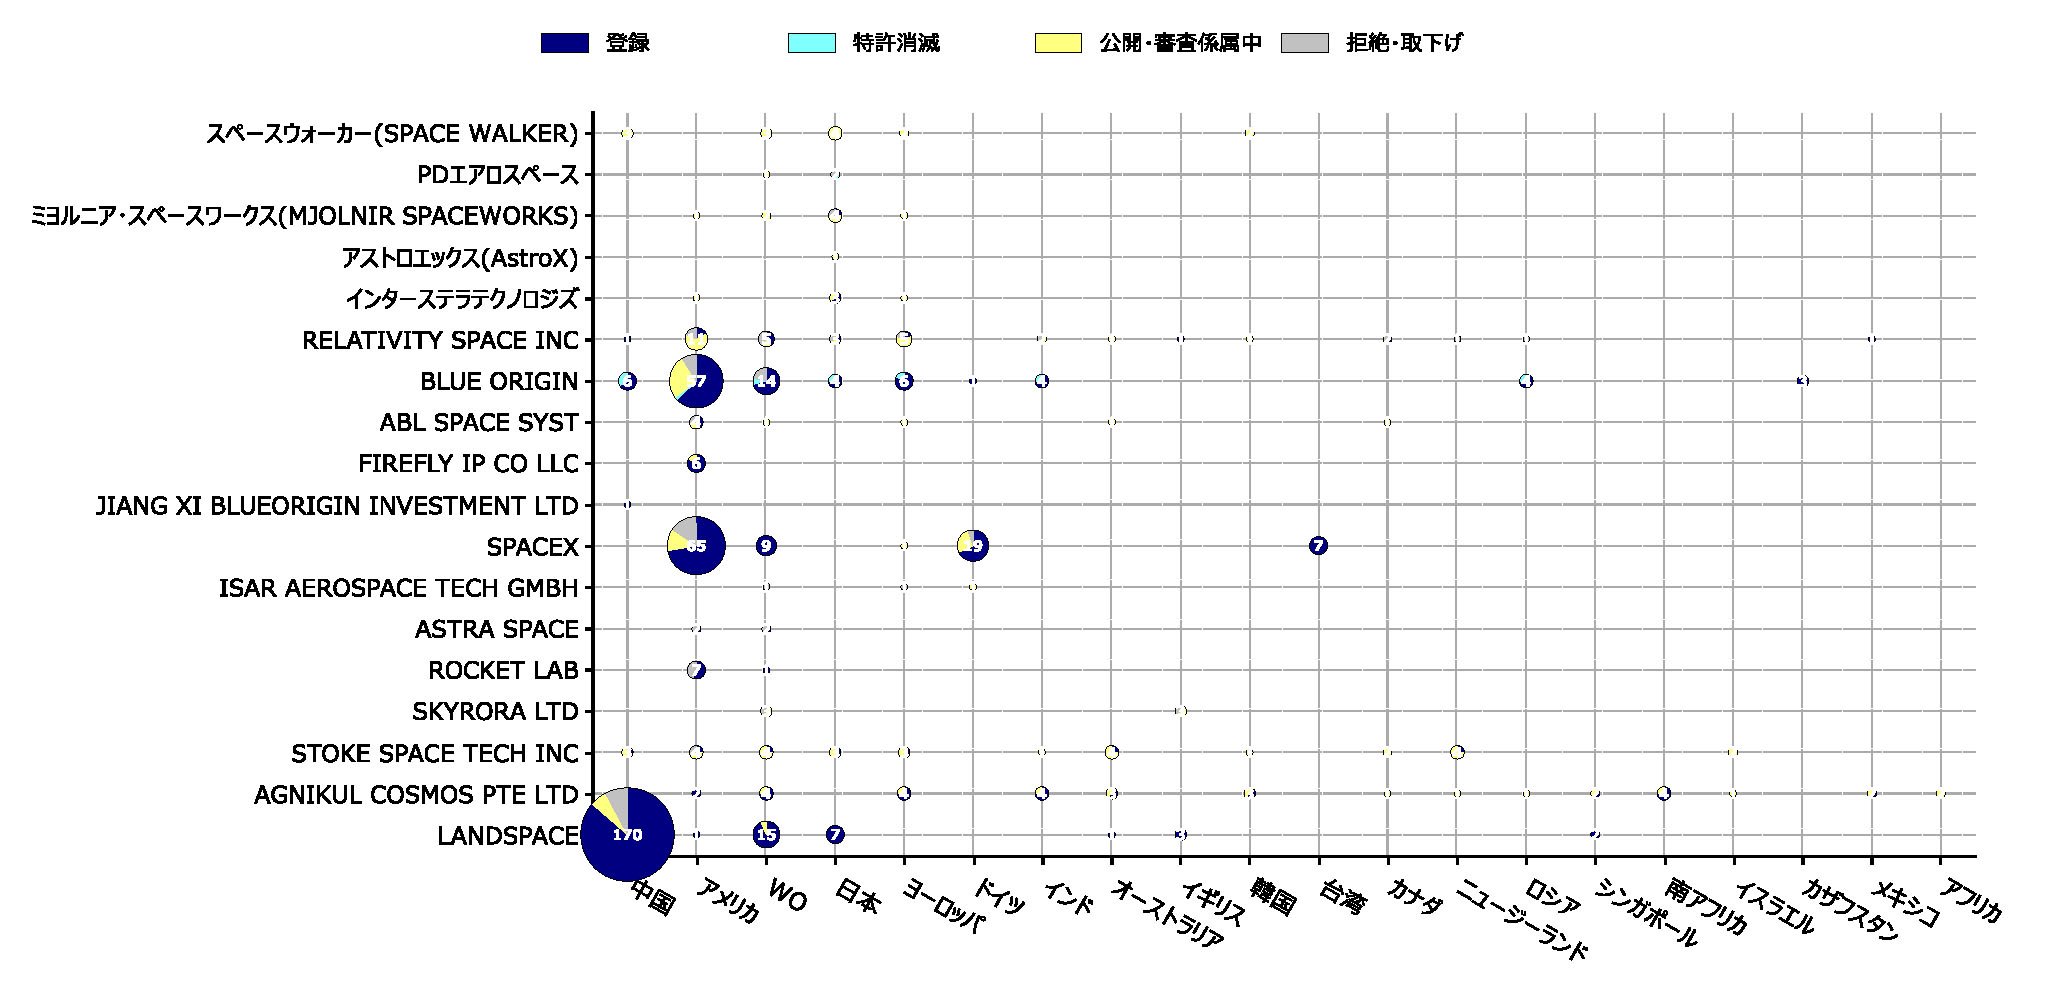Click the アストロエックス(AstroX) row label
Viewport: 2068px width, 981px height.
[460, 258]
